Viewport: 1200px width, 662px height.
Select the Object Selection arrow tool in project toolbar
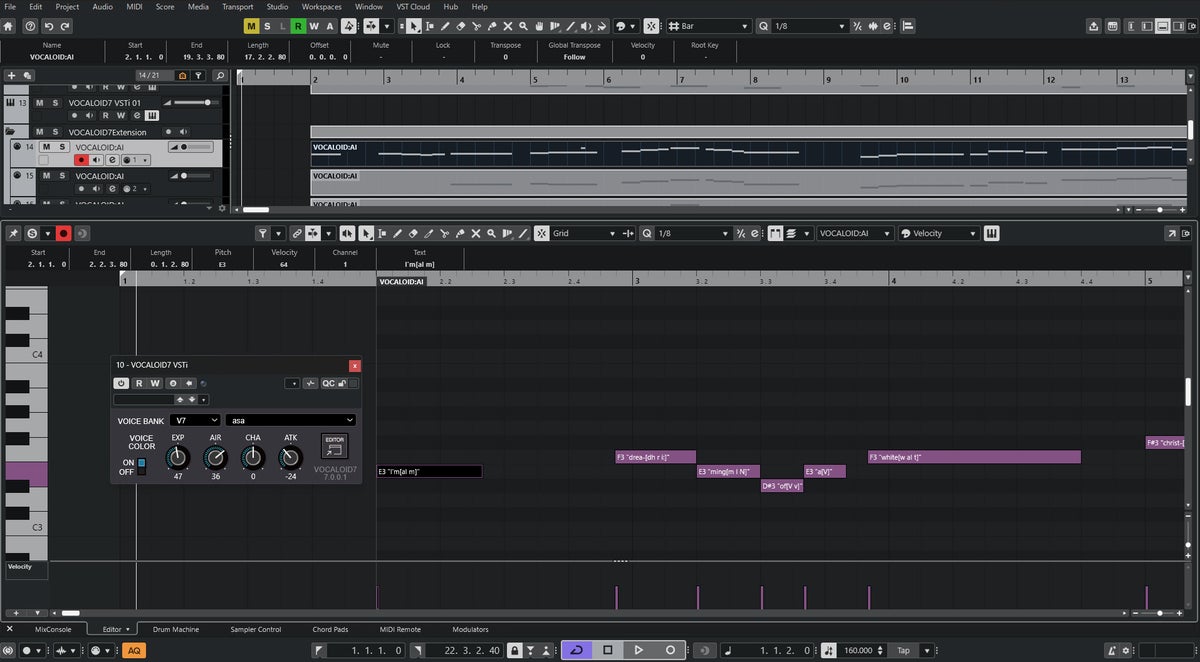tap(414, 26)
